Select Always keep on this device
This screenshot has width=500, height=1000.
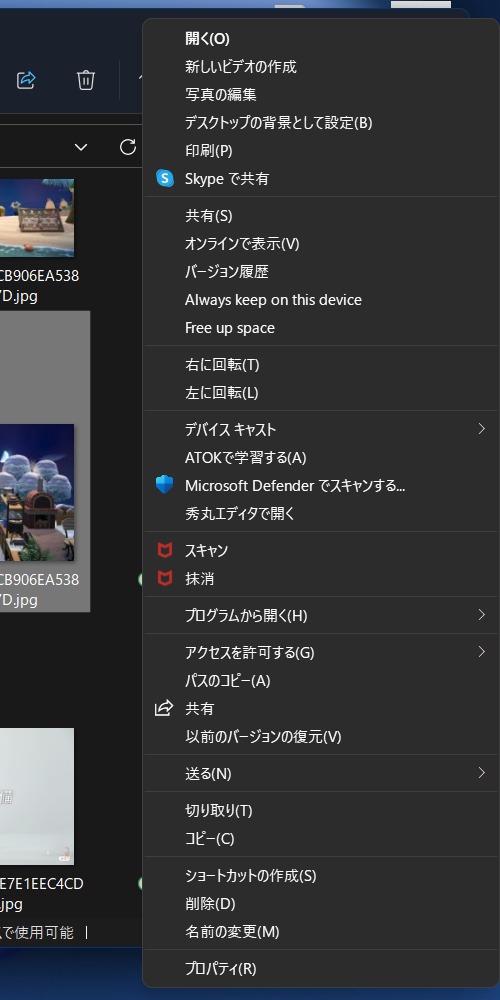[321, 300]
